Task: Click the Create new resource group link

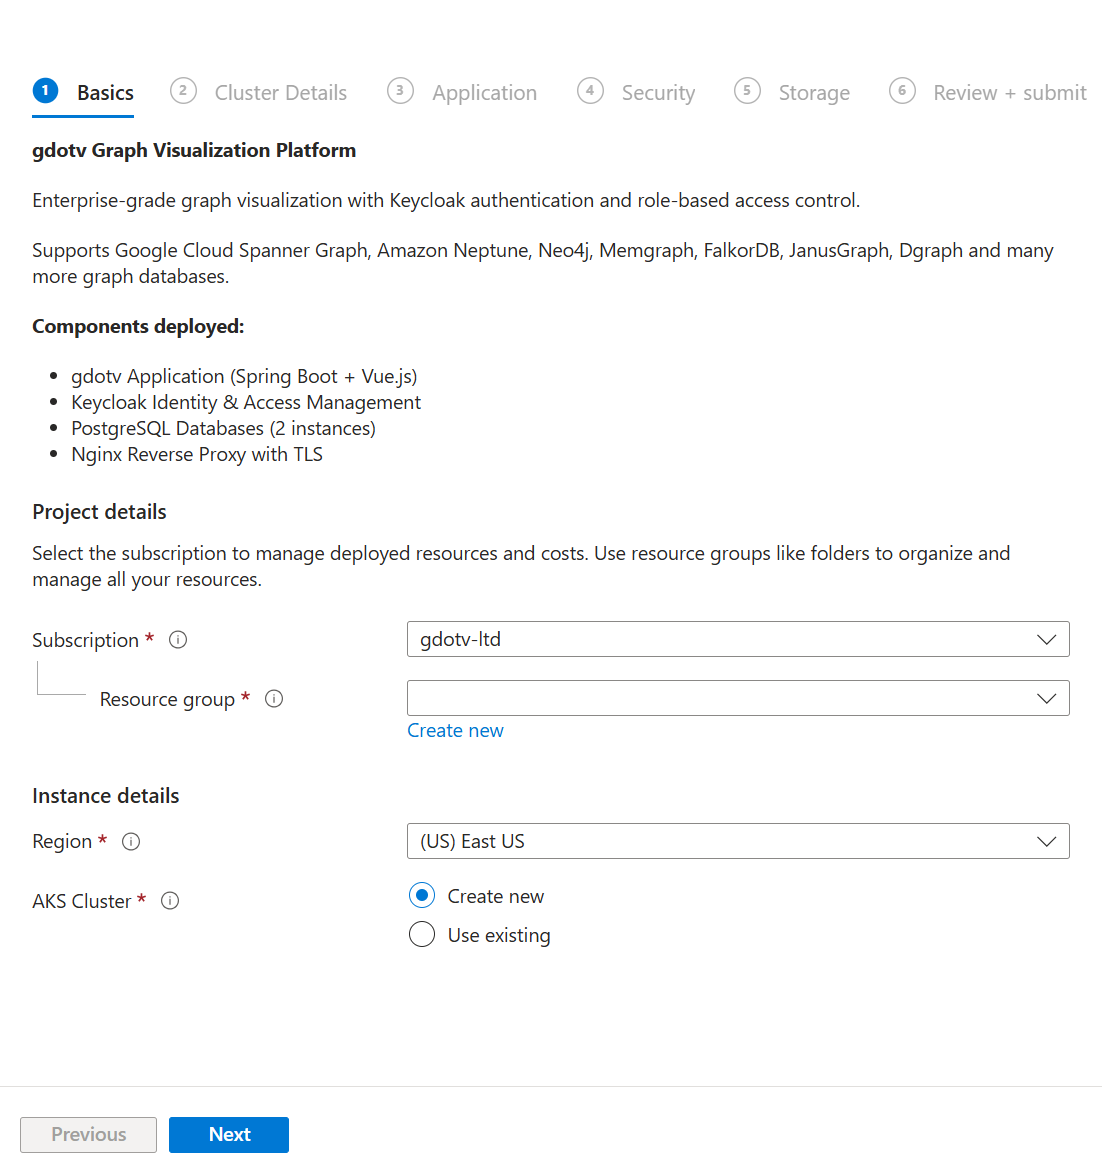Action: [x=455, y=730]
